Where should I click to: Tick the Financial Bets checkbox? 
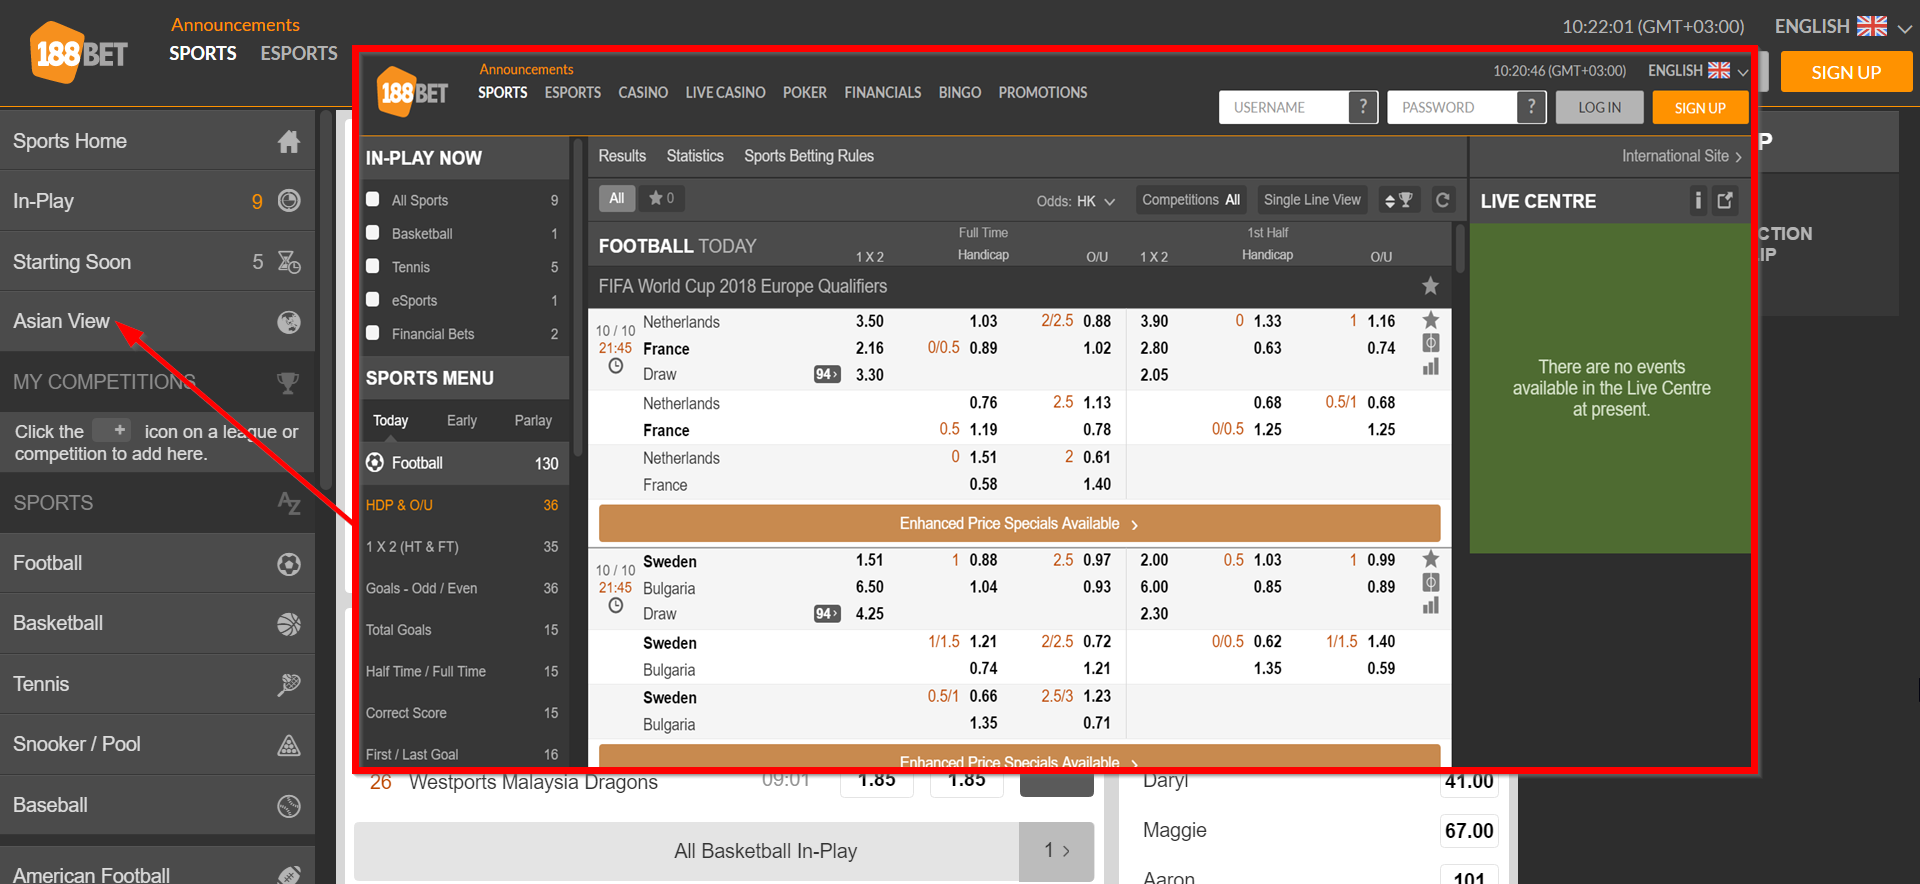pyautogui.click(x=373, y=333)
